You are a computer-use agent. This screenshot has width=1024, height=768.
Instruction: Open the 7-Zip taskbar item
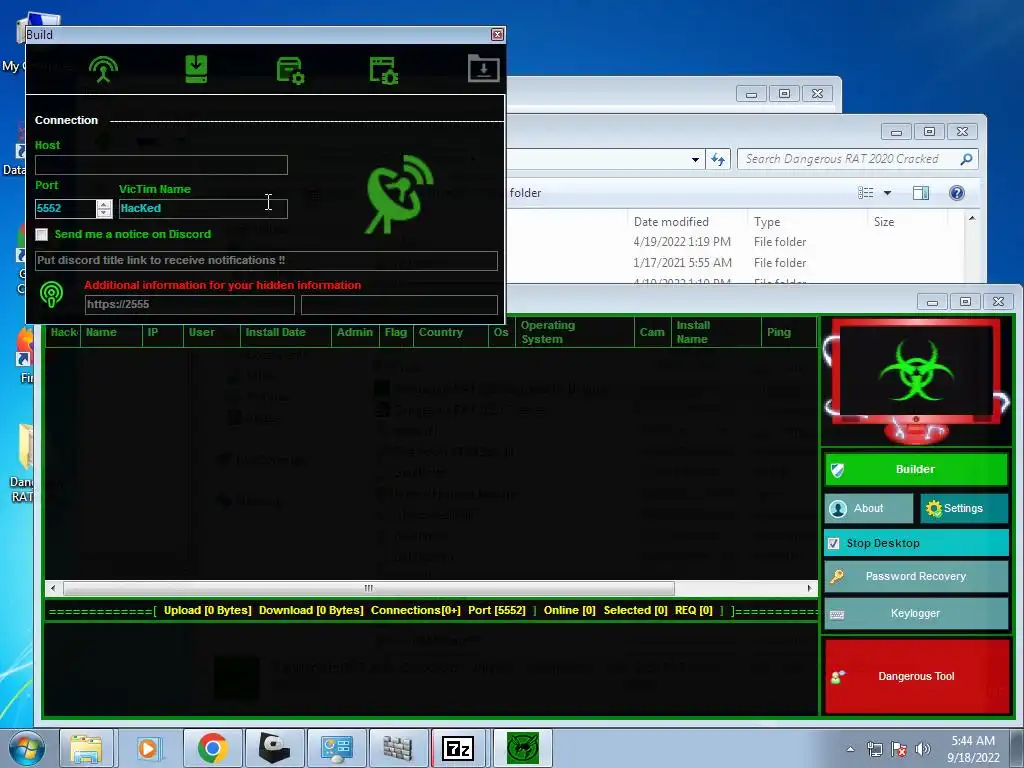[458, 748]
